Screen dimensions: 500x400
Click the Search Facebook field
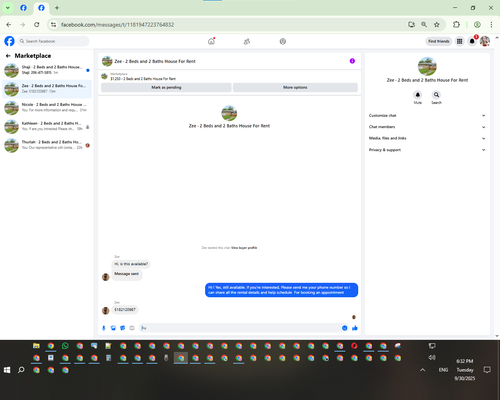53,41
